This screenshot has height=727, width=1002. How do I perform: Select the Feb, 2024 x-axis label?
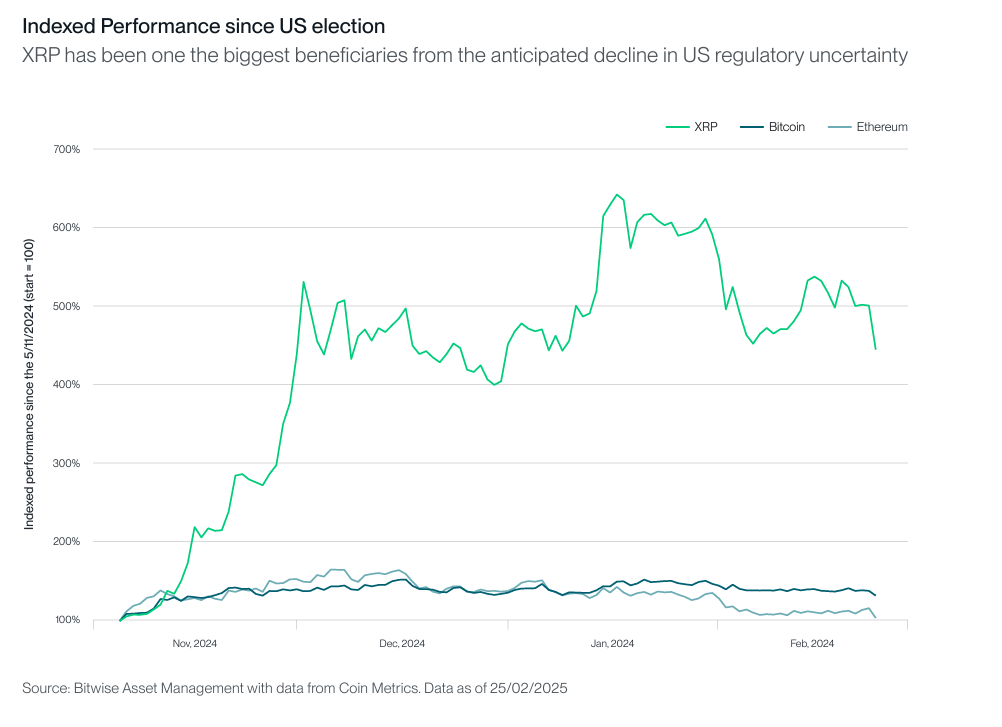[812, 643]
